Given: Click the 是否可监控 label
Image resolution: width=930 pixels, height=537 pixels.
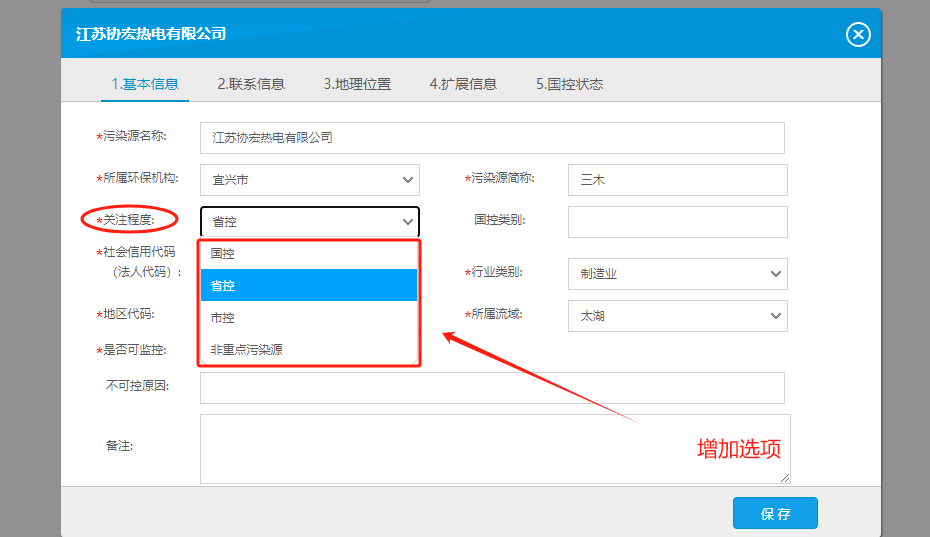Looking at the screenshot, I should click(x=131, y=350).
